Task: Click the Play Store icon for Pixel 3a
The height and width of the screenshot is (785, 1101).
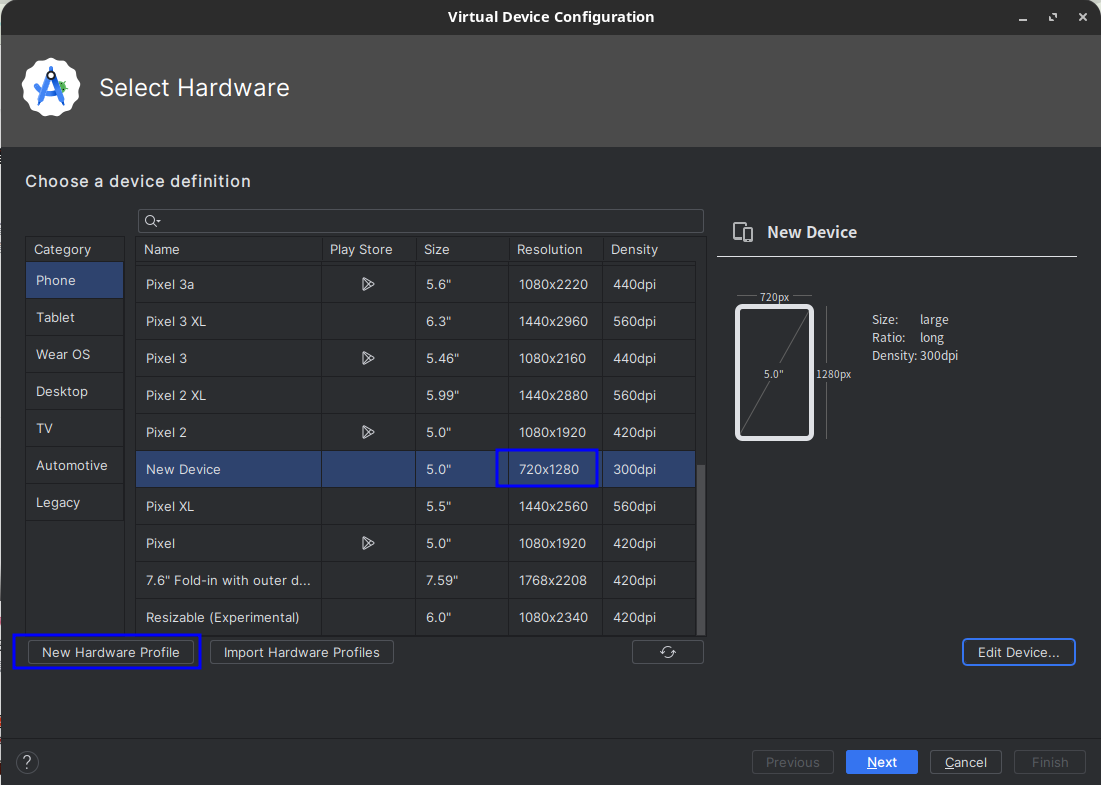Action: (x=367, y=284)
